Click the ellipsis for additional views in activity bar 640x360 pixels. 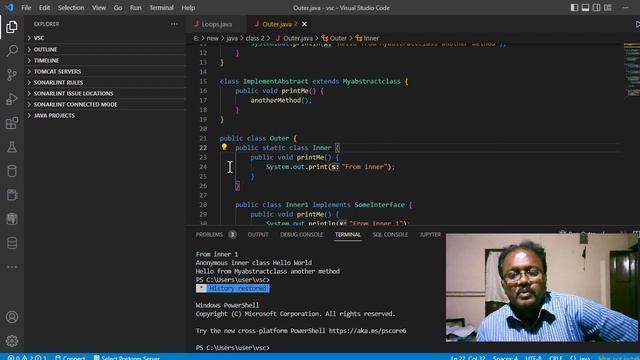(12, 267)
